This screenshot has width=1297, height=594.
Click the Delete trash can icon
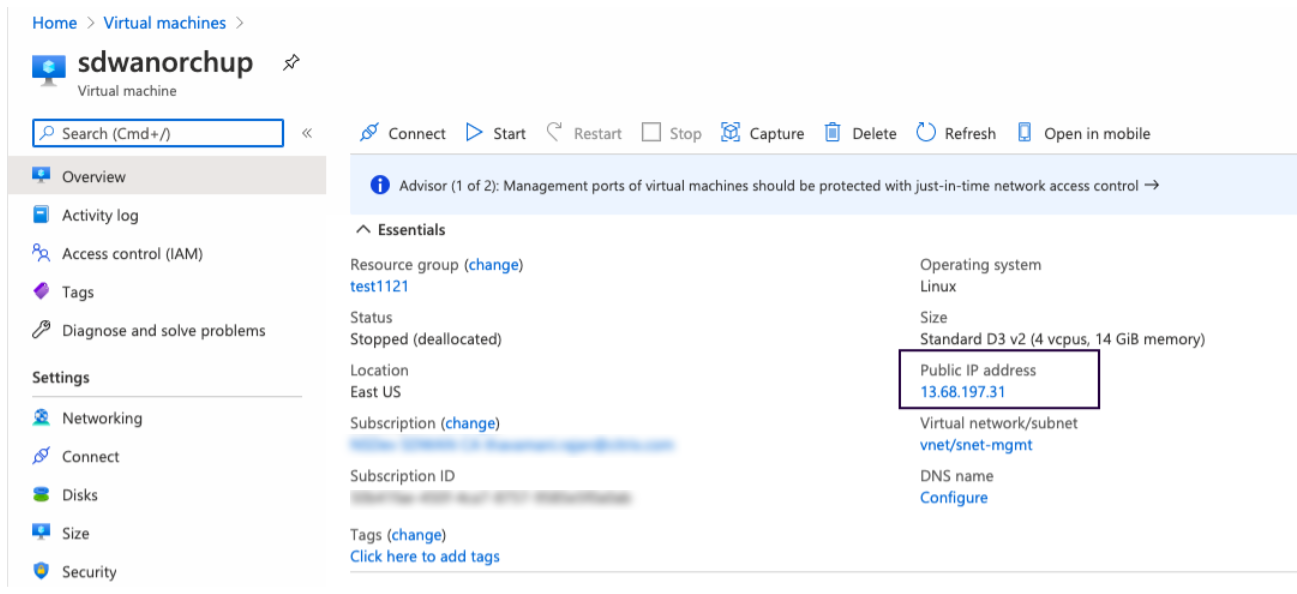pos(832,133)
